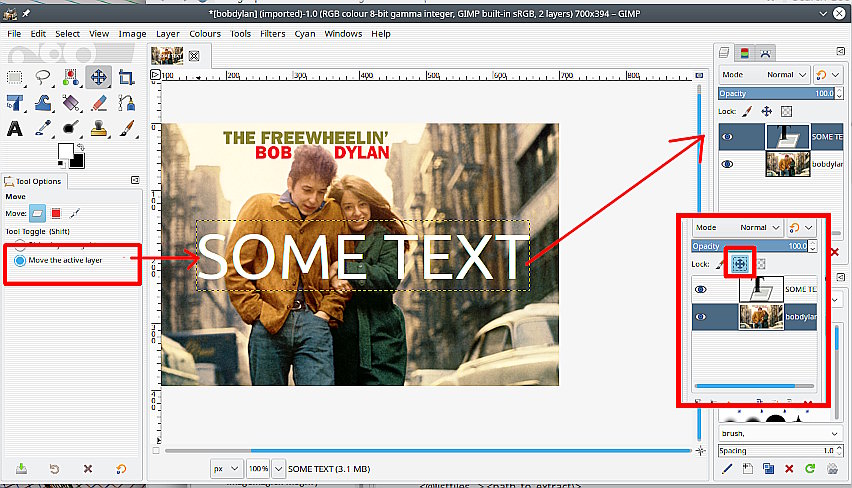Click lock position icon highlighted in red box
Viewport: 852px width, 488px height.
741,264
